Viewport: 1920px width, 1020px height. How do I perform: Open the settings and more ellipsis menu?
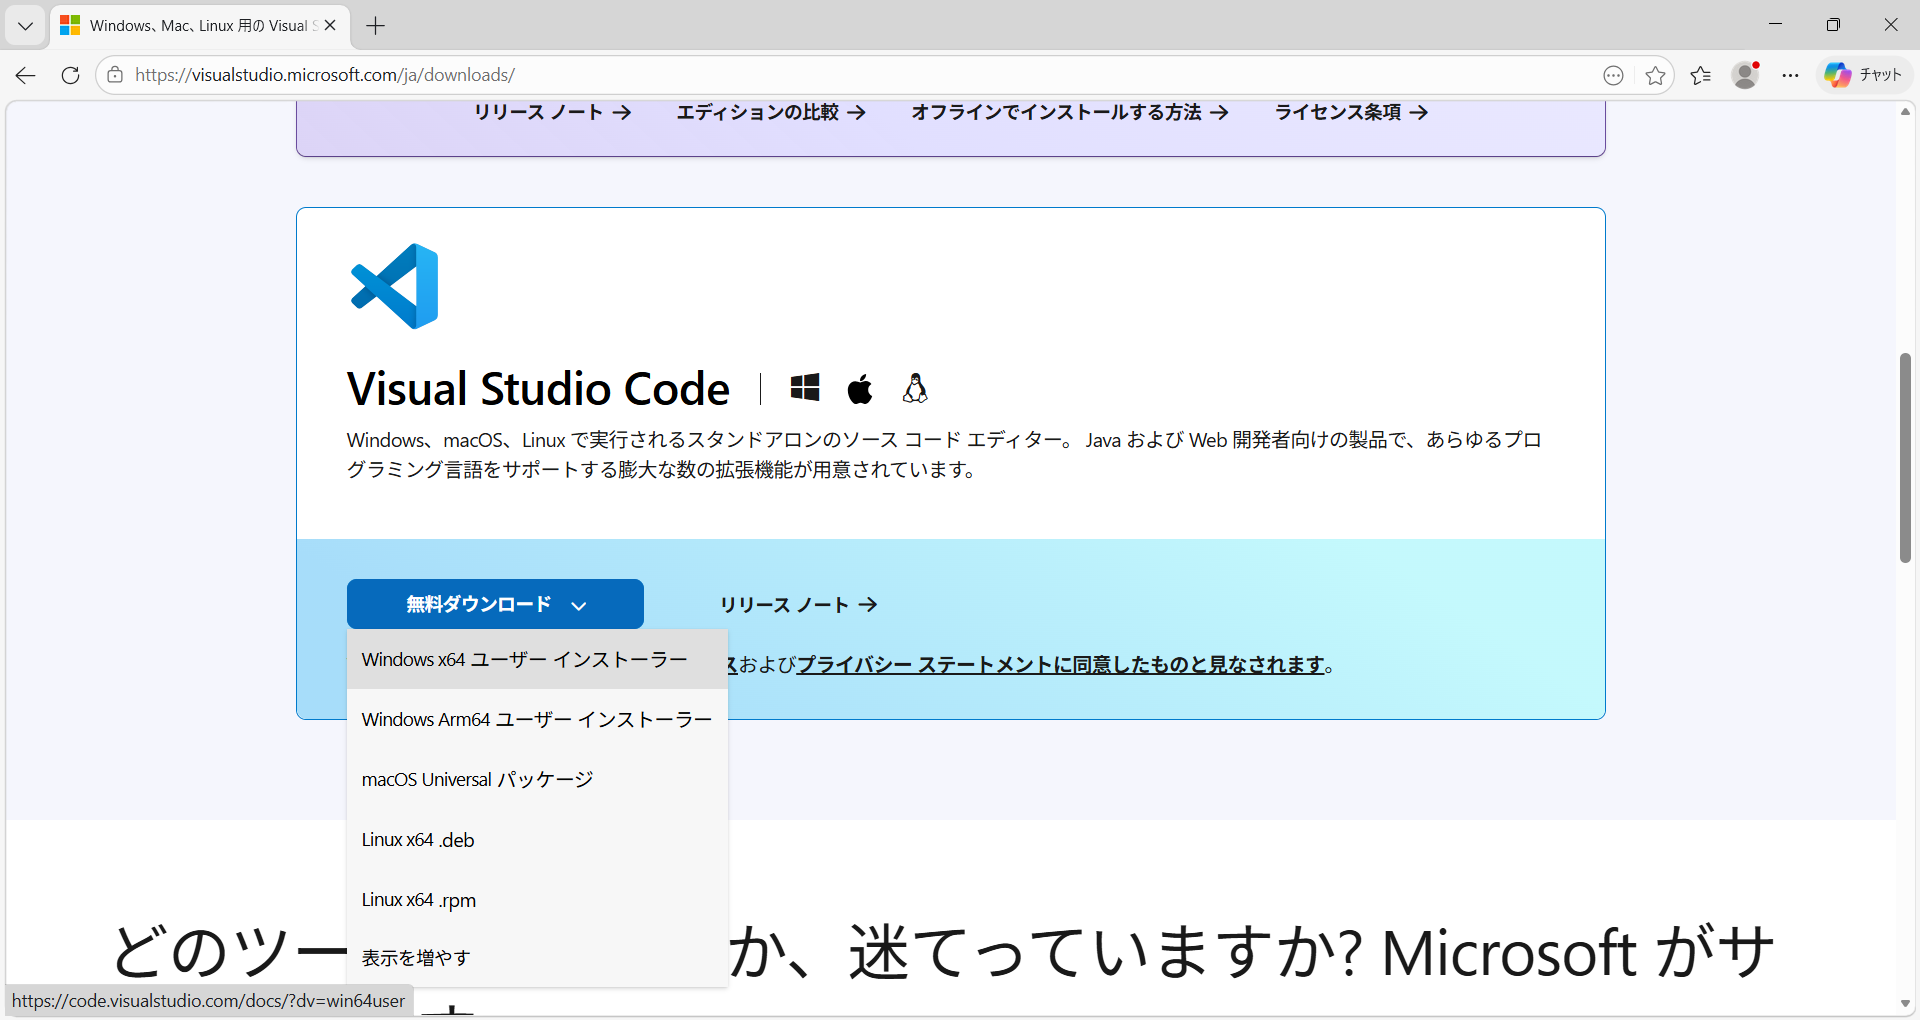point(1790,75)
